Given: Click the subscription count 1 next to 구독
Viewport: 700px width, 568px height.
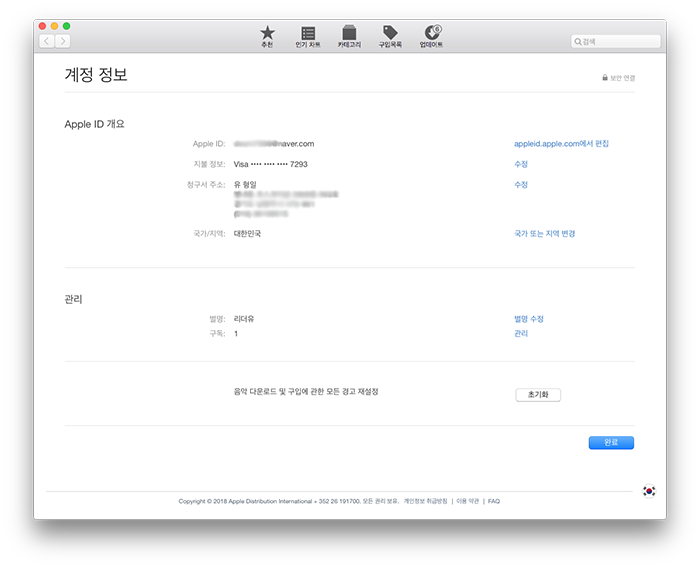Looking at the screenshot, I should coord(236,334).
